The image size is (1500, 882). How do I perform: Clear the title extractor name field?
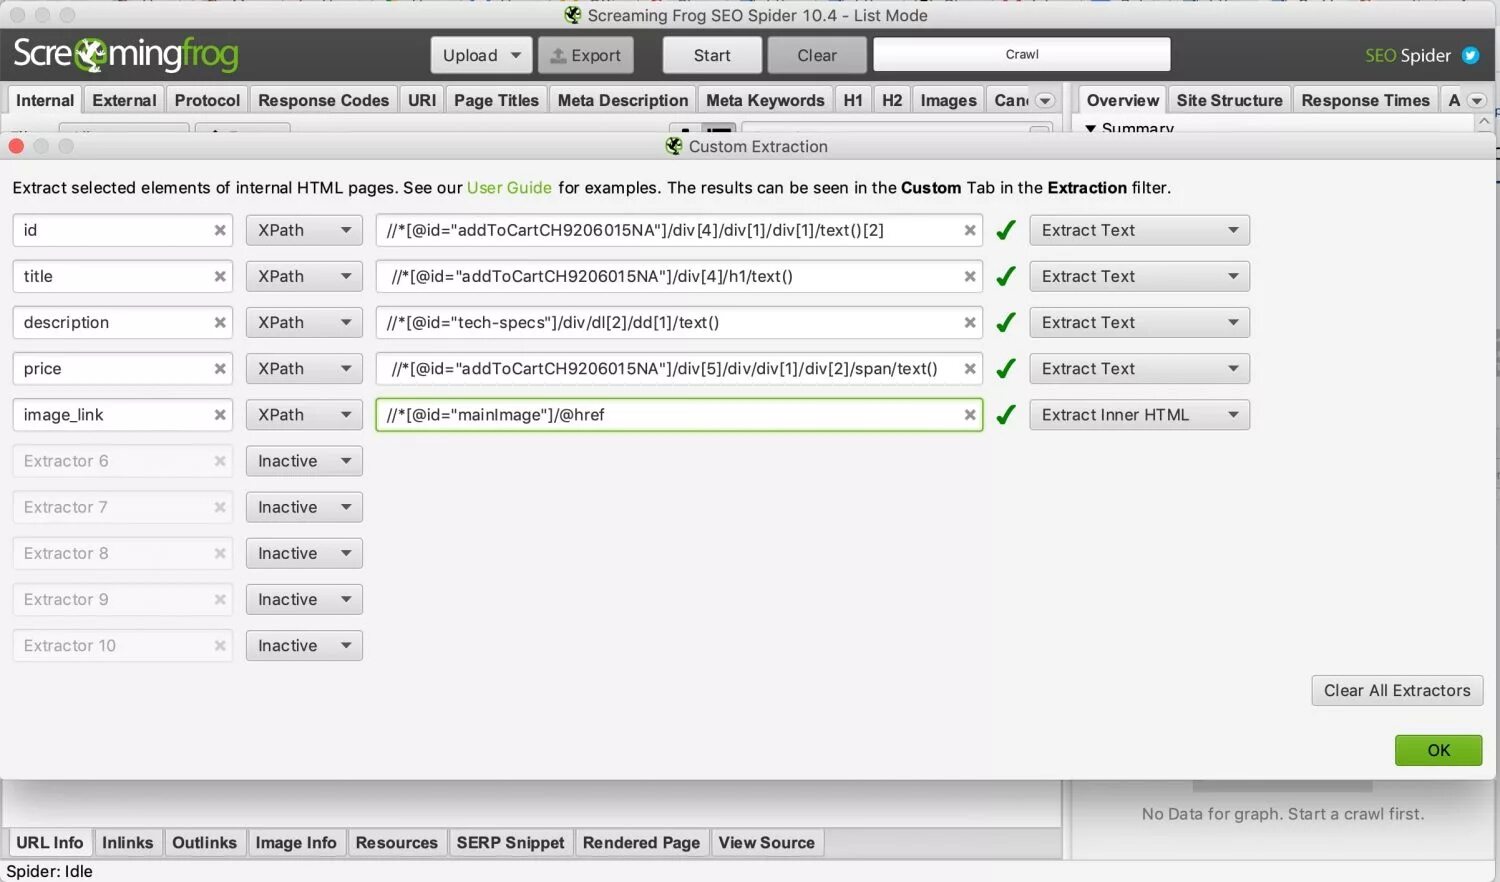click(220, 276)
